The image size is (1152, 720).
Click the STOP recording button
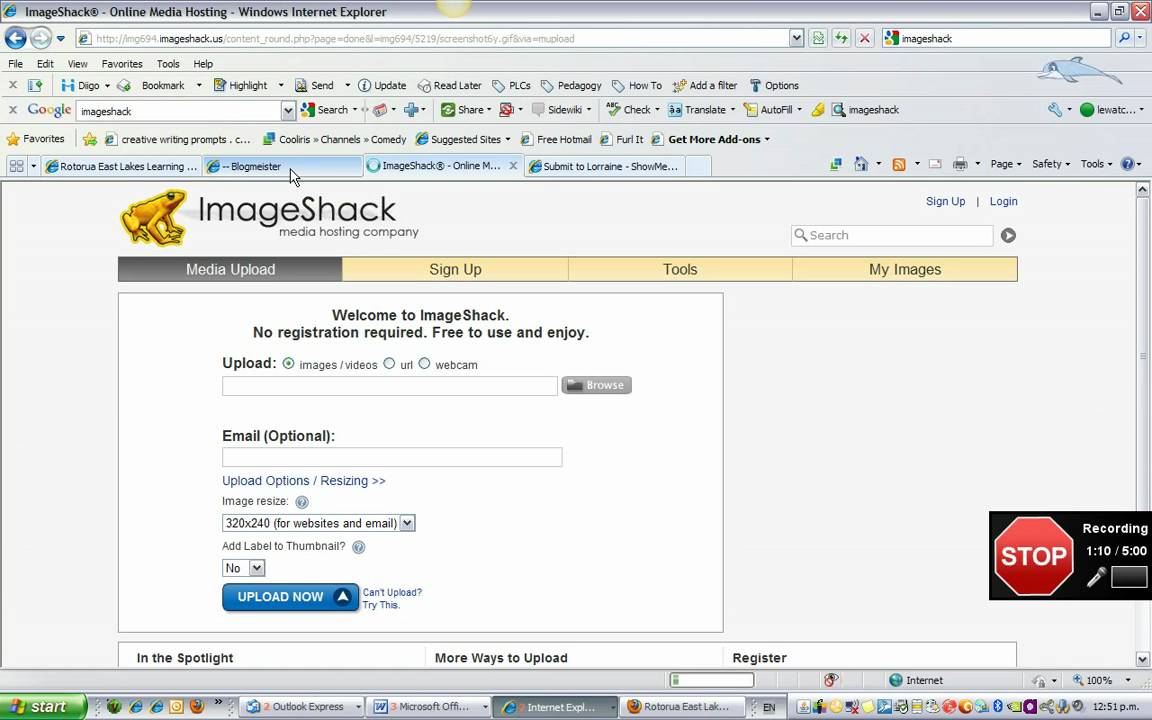(1033, 555)
